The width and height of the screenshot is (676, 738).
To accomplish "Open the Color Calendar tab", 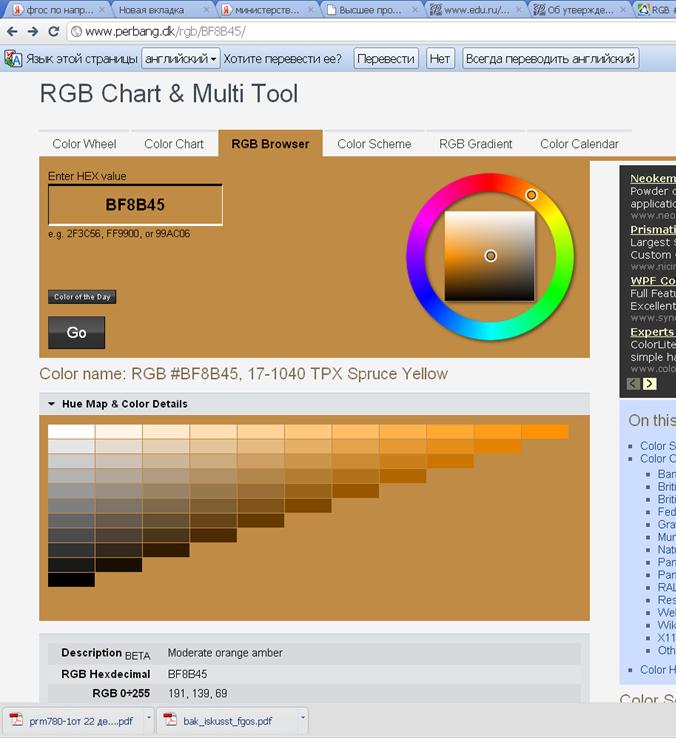I will (579, 144).
